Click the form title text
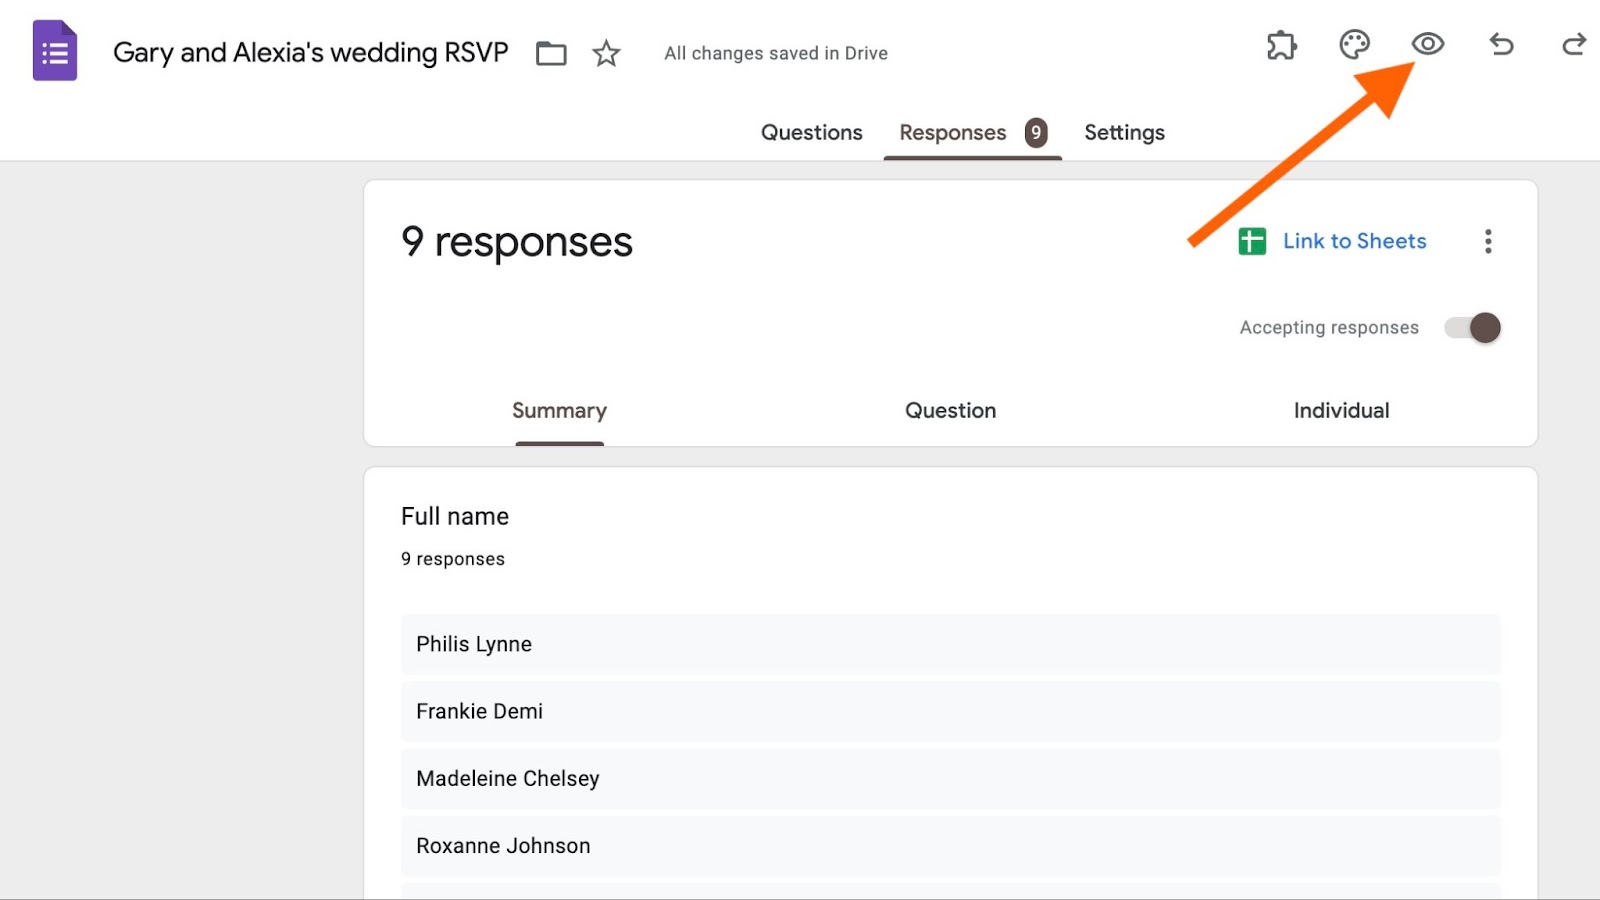This screenshot has width=1600, height=900. point(311,53)
